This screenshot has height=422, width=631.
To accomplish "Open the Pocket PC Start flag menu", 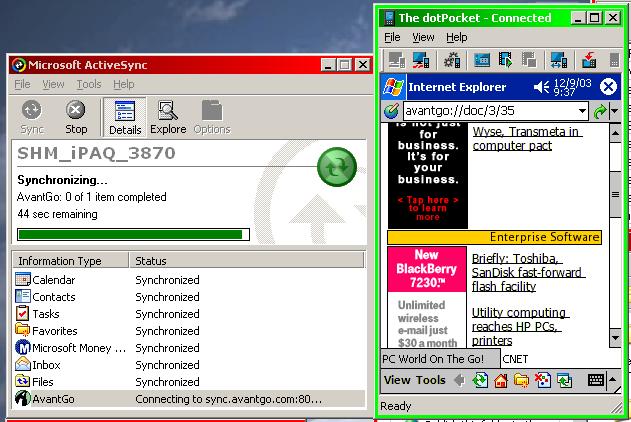I will [393, 87].
